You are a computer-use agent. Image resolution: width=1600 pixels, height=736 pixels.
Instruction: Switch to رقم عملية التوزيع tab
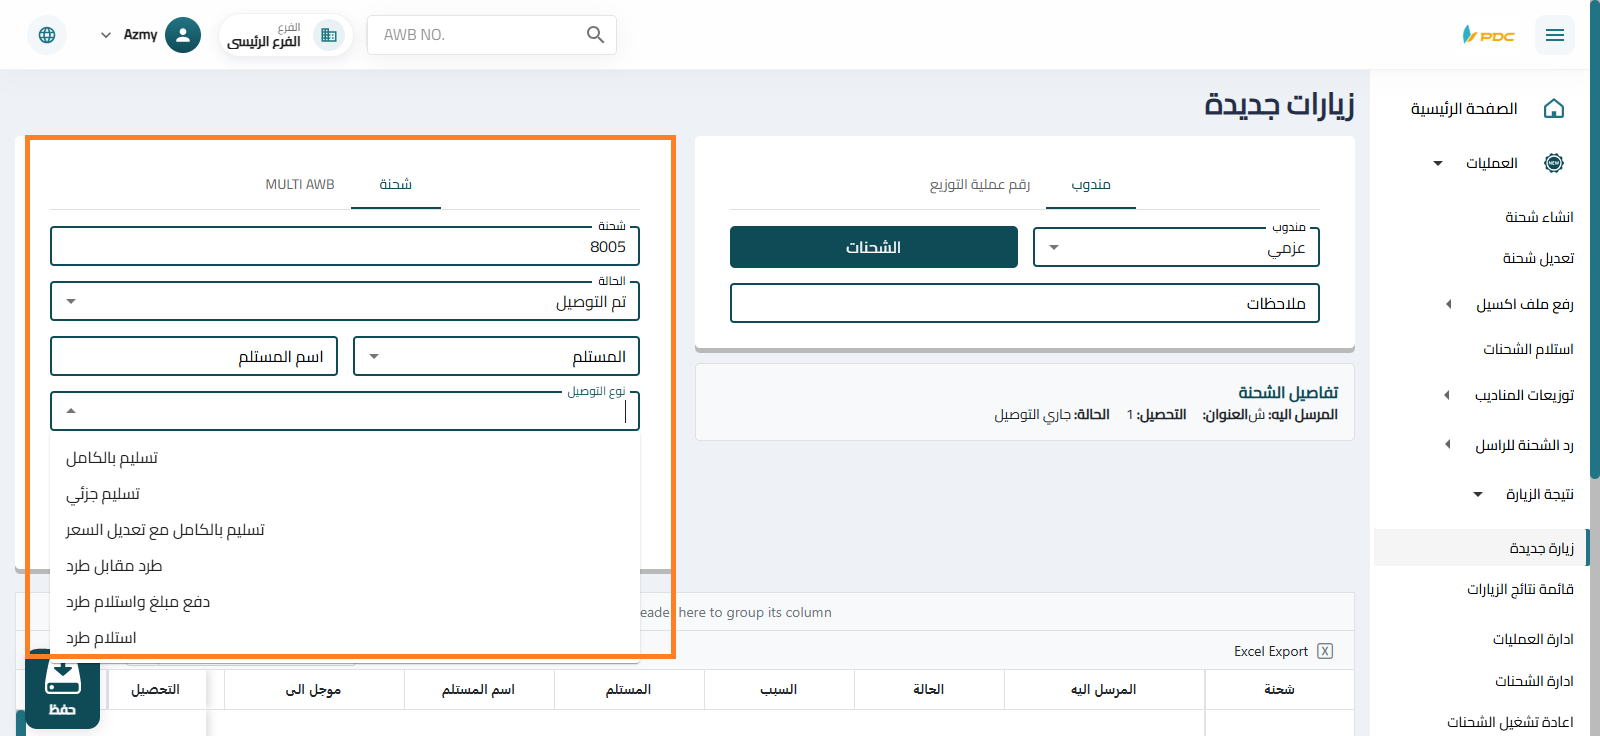tap(979, 184)
